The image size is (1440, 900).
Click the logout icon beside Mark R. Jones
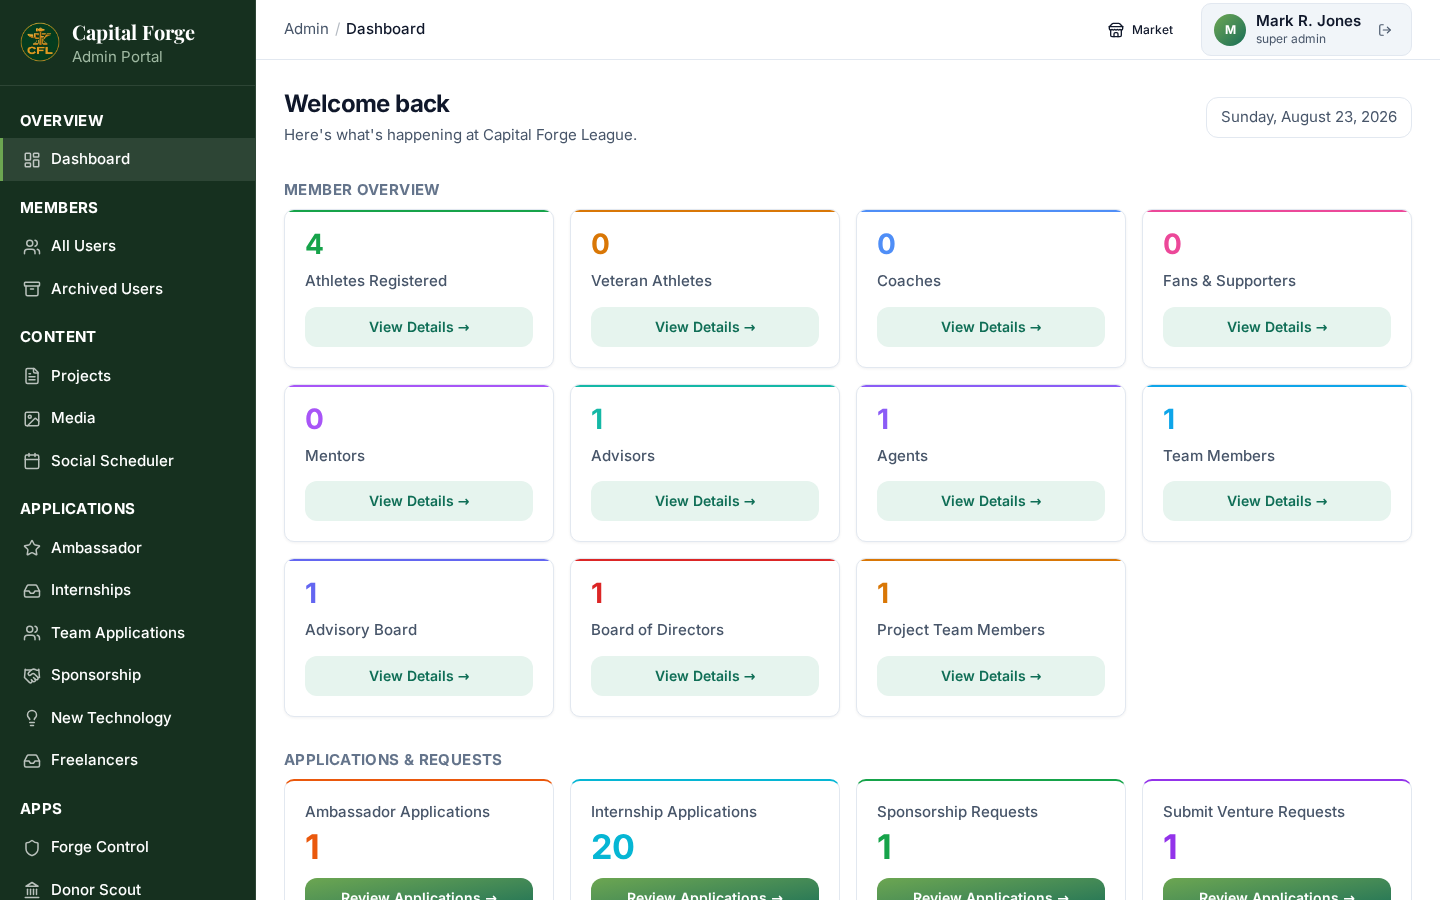pos(1385,30)
